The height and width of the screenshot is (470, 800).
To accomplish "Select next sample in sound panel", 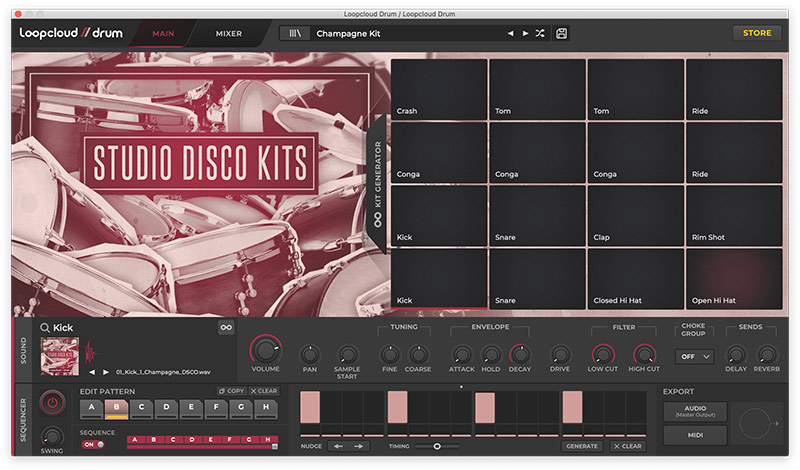I will [106, 372].
